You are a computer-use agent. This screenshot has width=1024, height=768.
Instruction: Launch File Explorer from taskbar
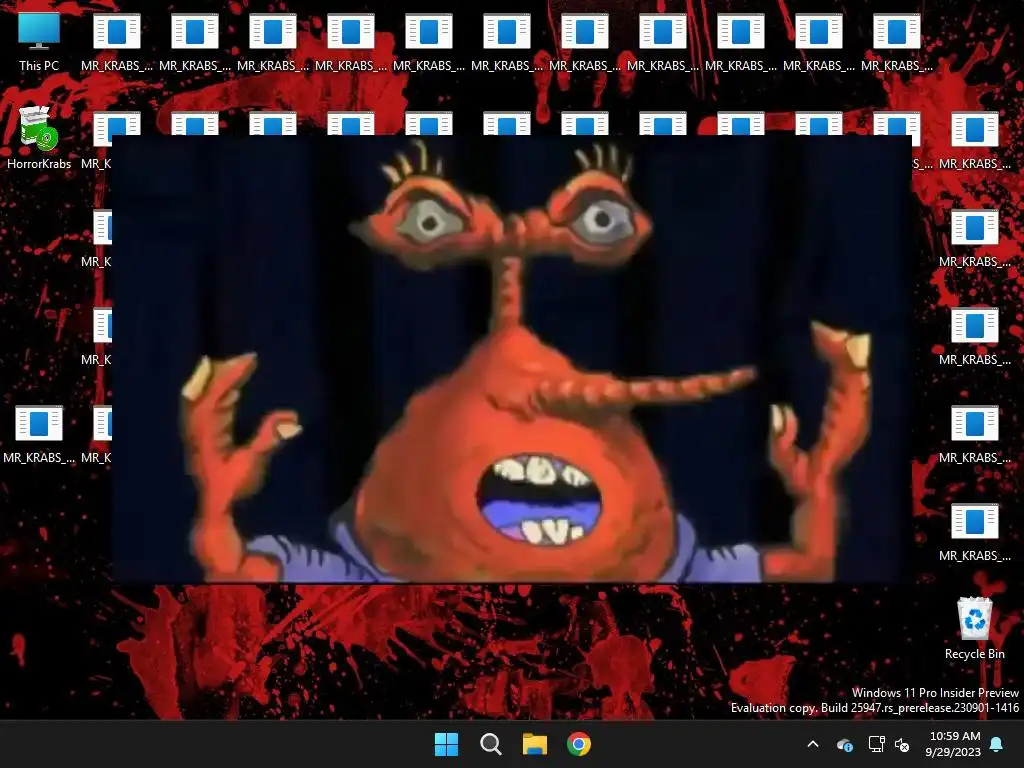(535, 744)
